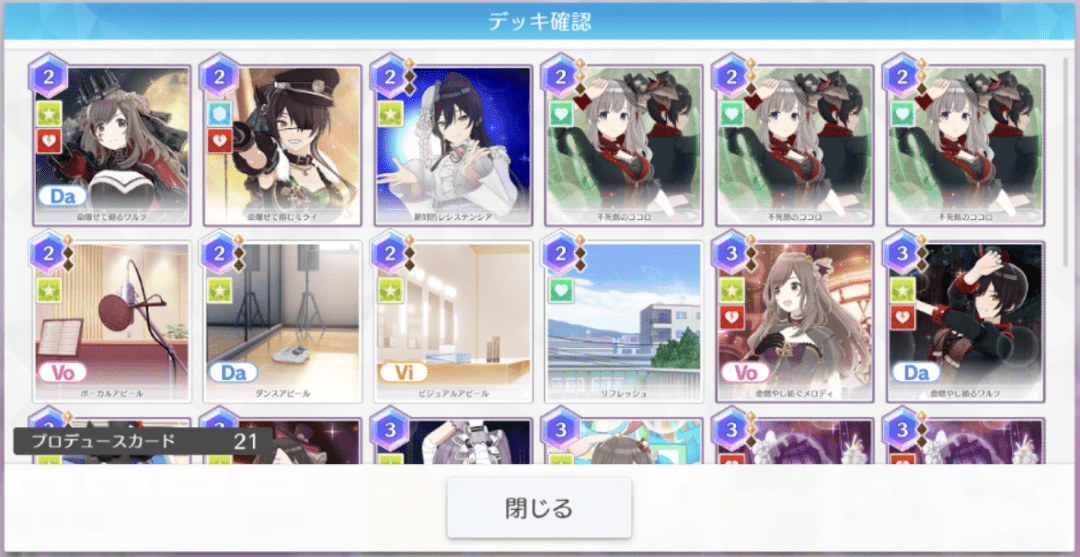
Task: Open the level 3 Da ワルツ card in second row
Action: point(966,321)
